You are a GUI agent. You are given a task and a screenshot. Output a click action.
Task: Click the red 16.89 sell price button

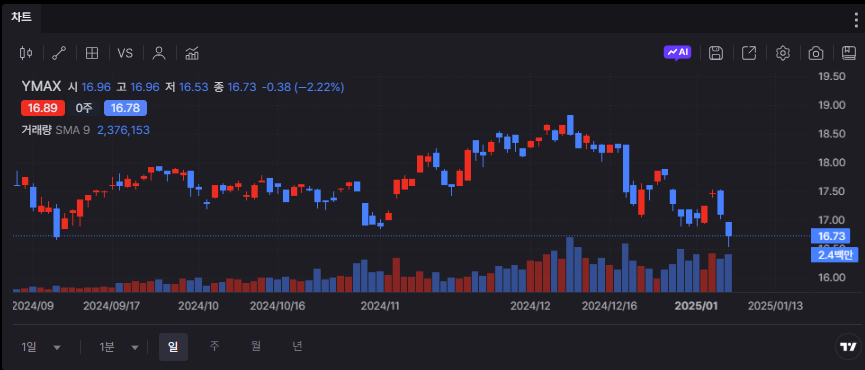(x=43, y=108)
